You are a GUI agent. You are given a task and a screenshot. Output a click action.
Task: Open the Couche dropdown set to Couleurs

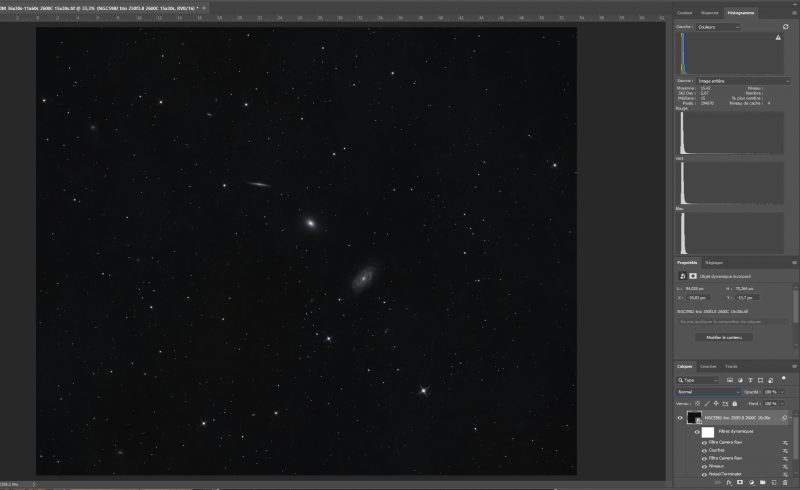tap(718, 27)
